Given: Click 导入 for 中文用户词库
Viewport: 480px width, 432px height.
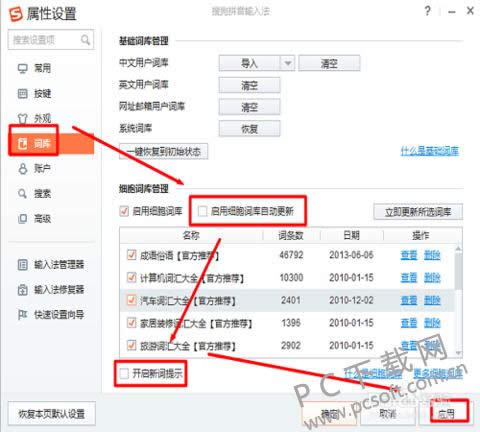Looking at the screenshot, I should coord(249,63).
